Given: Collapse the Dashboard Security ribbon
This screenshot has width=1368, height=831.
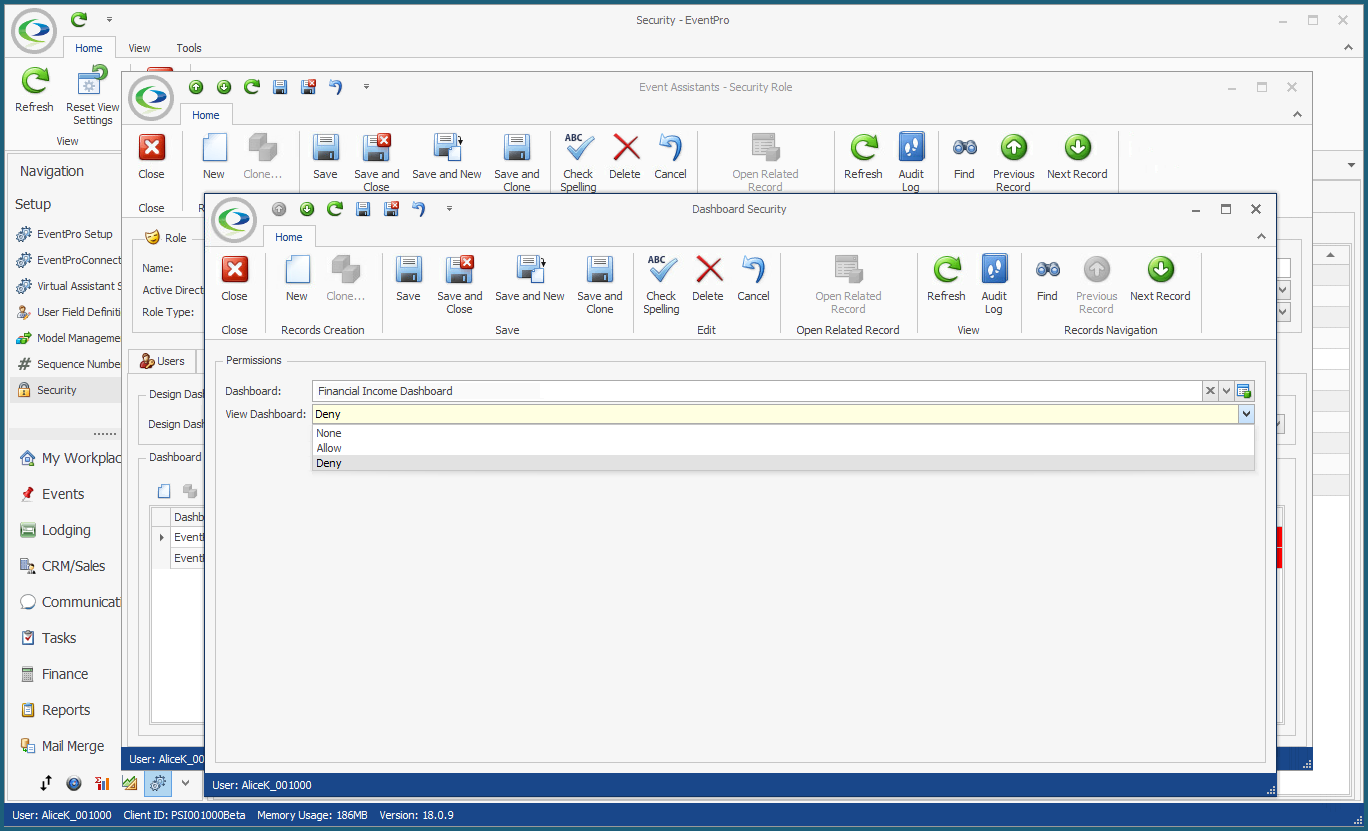Looking at the screenshot, I should tap(1261, 237).
